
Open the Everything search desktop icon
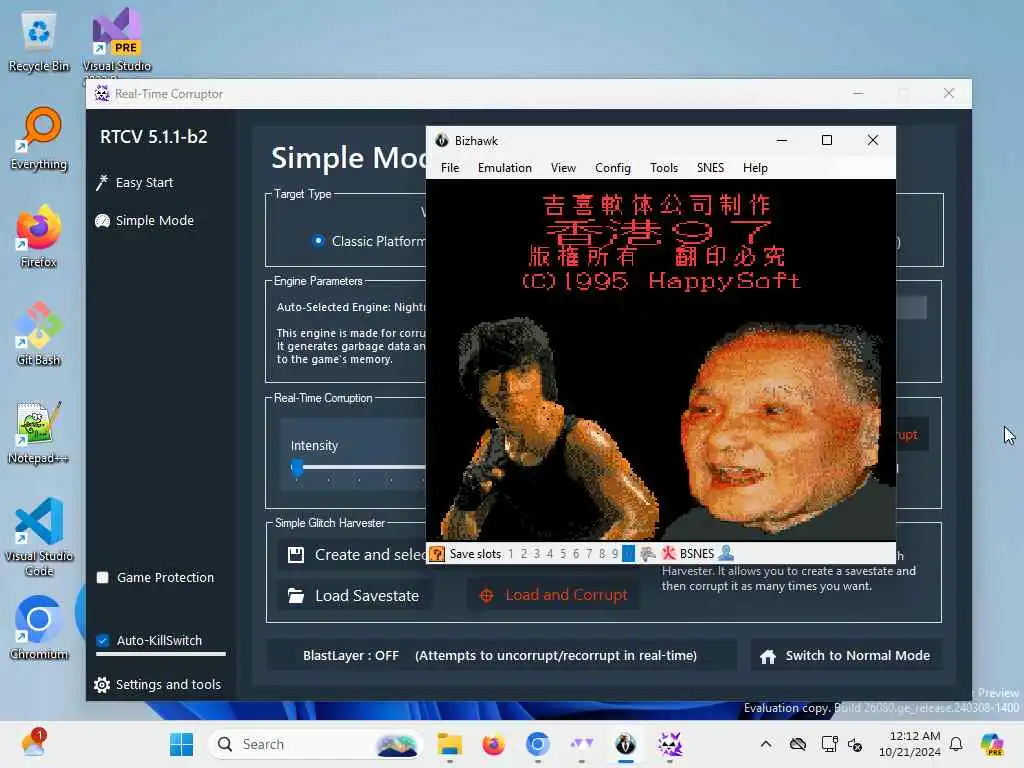coord(39,139)
